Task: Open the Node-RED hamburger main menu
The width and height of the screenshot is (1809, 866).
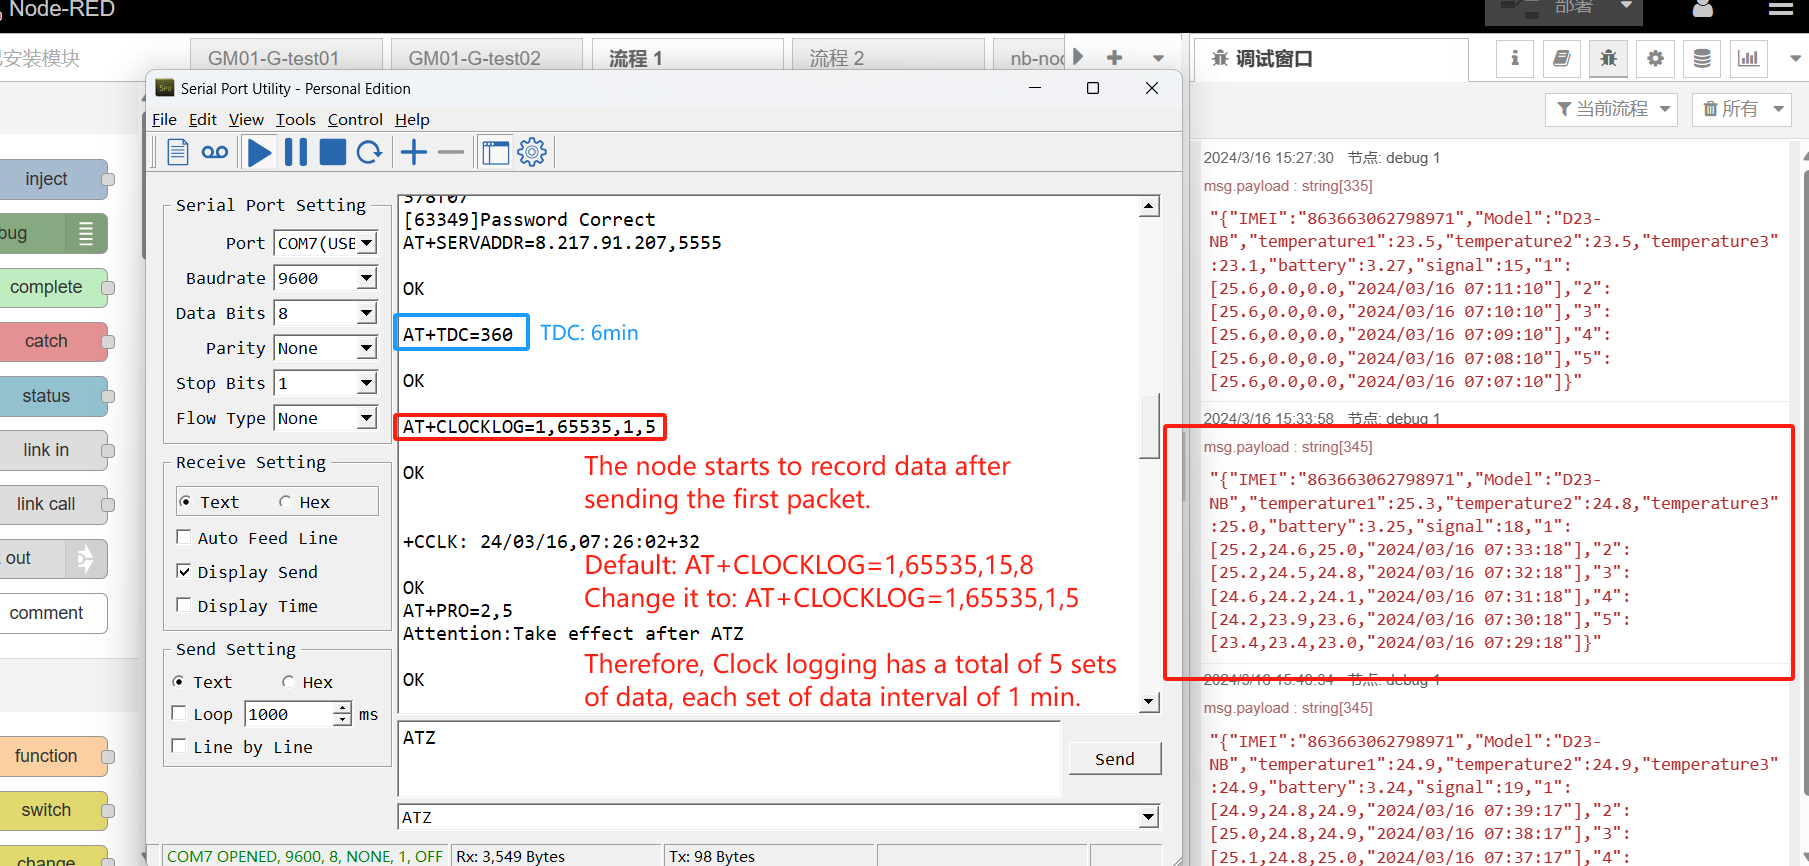Action: coord(1781,9)
